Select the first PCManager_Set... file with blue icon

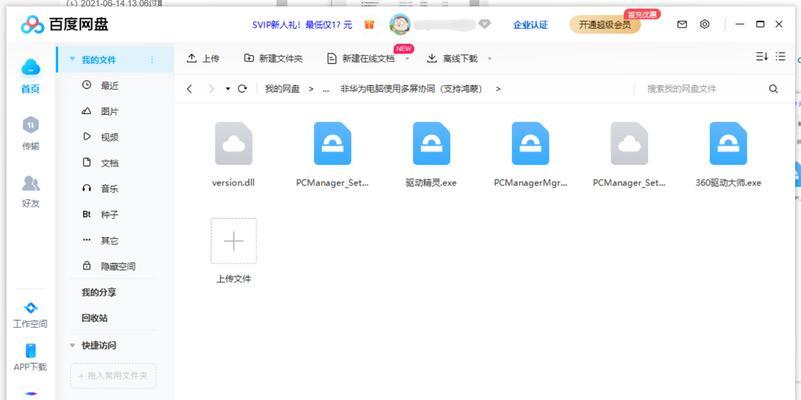[x=333, y=155]
